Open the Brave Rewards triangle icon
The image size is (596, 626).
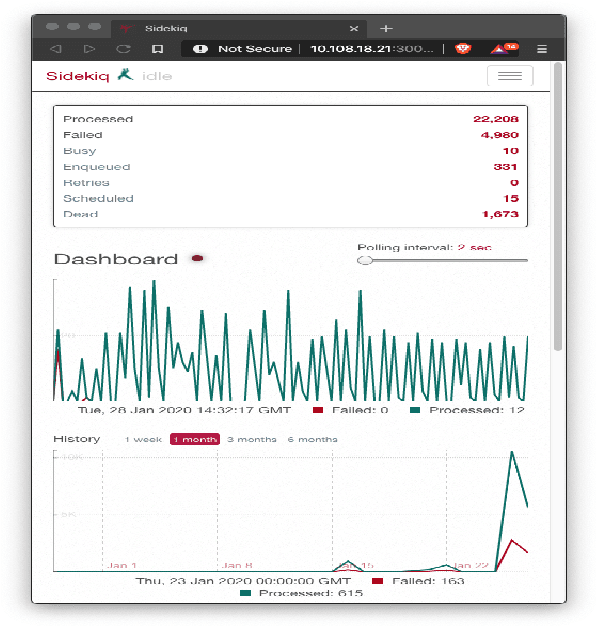point(499,49)
